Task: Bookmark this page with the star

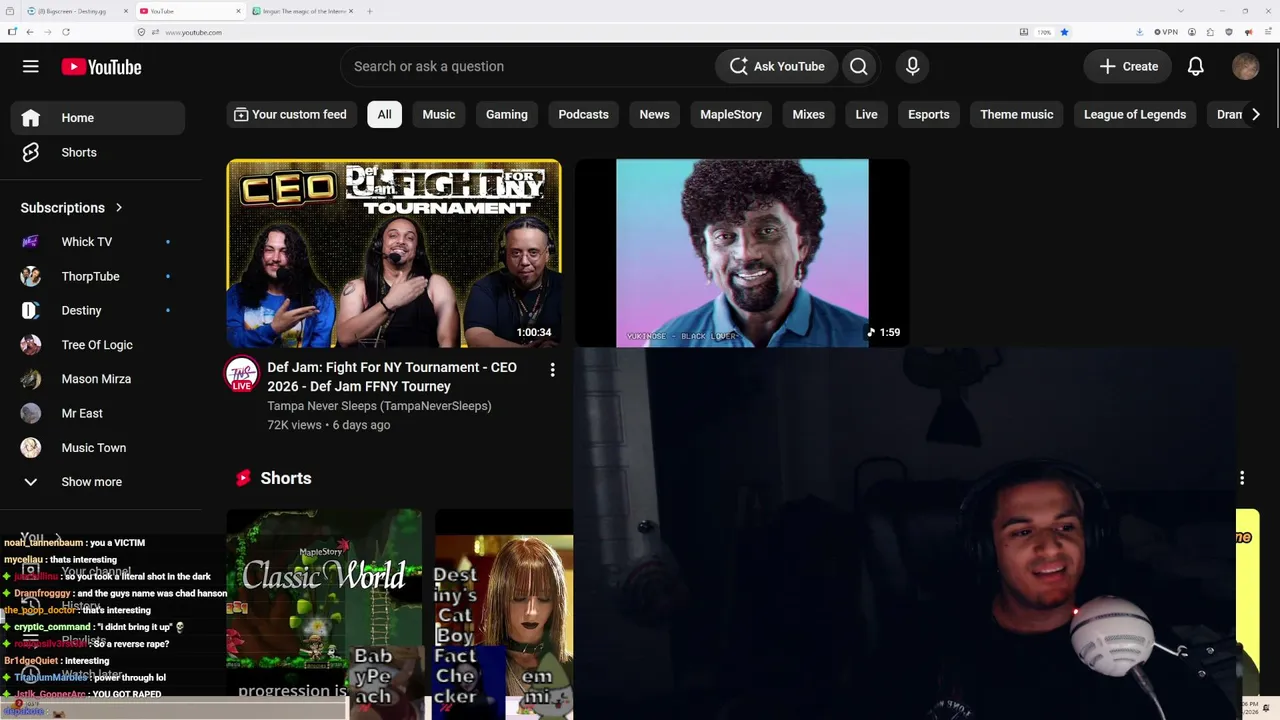Action: (1064, 32)
